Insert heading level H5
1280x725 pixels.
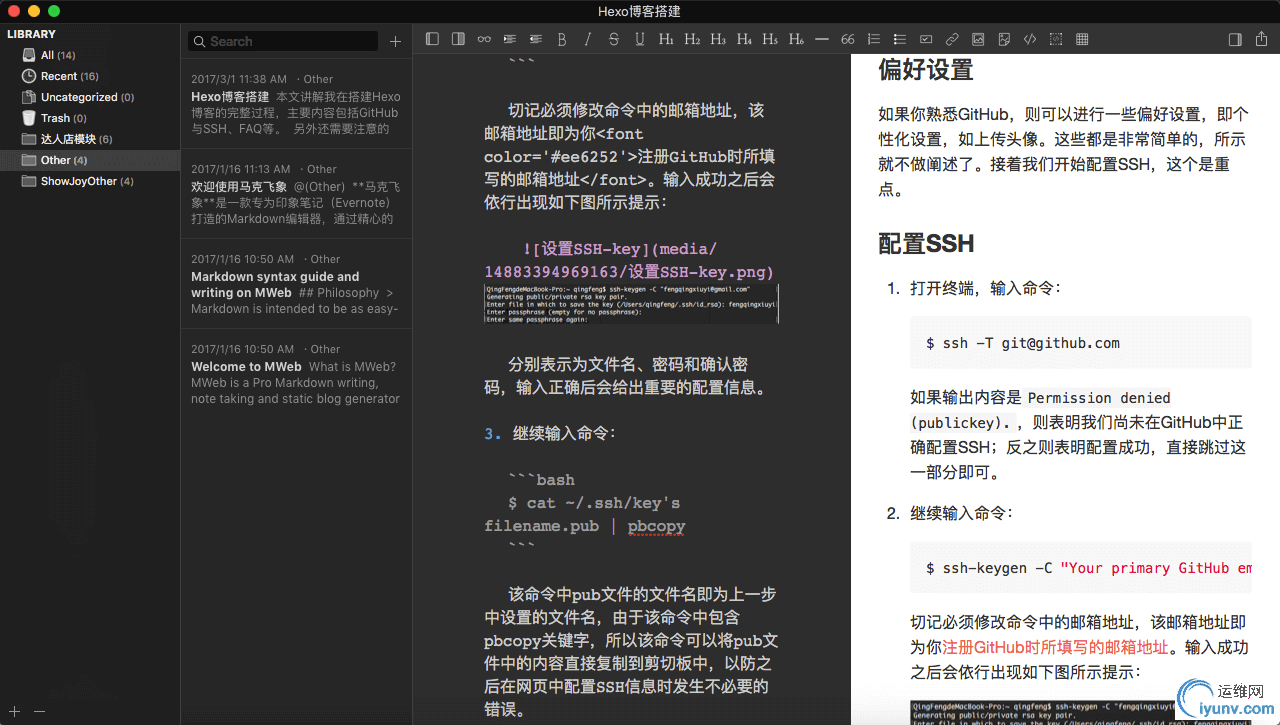coord(770,39)
